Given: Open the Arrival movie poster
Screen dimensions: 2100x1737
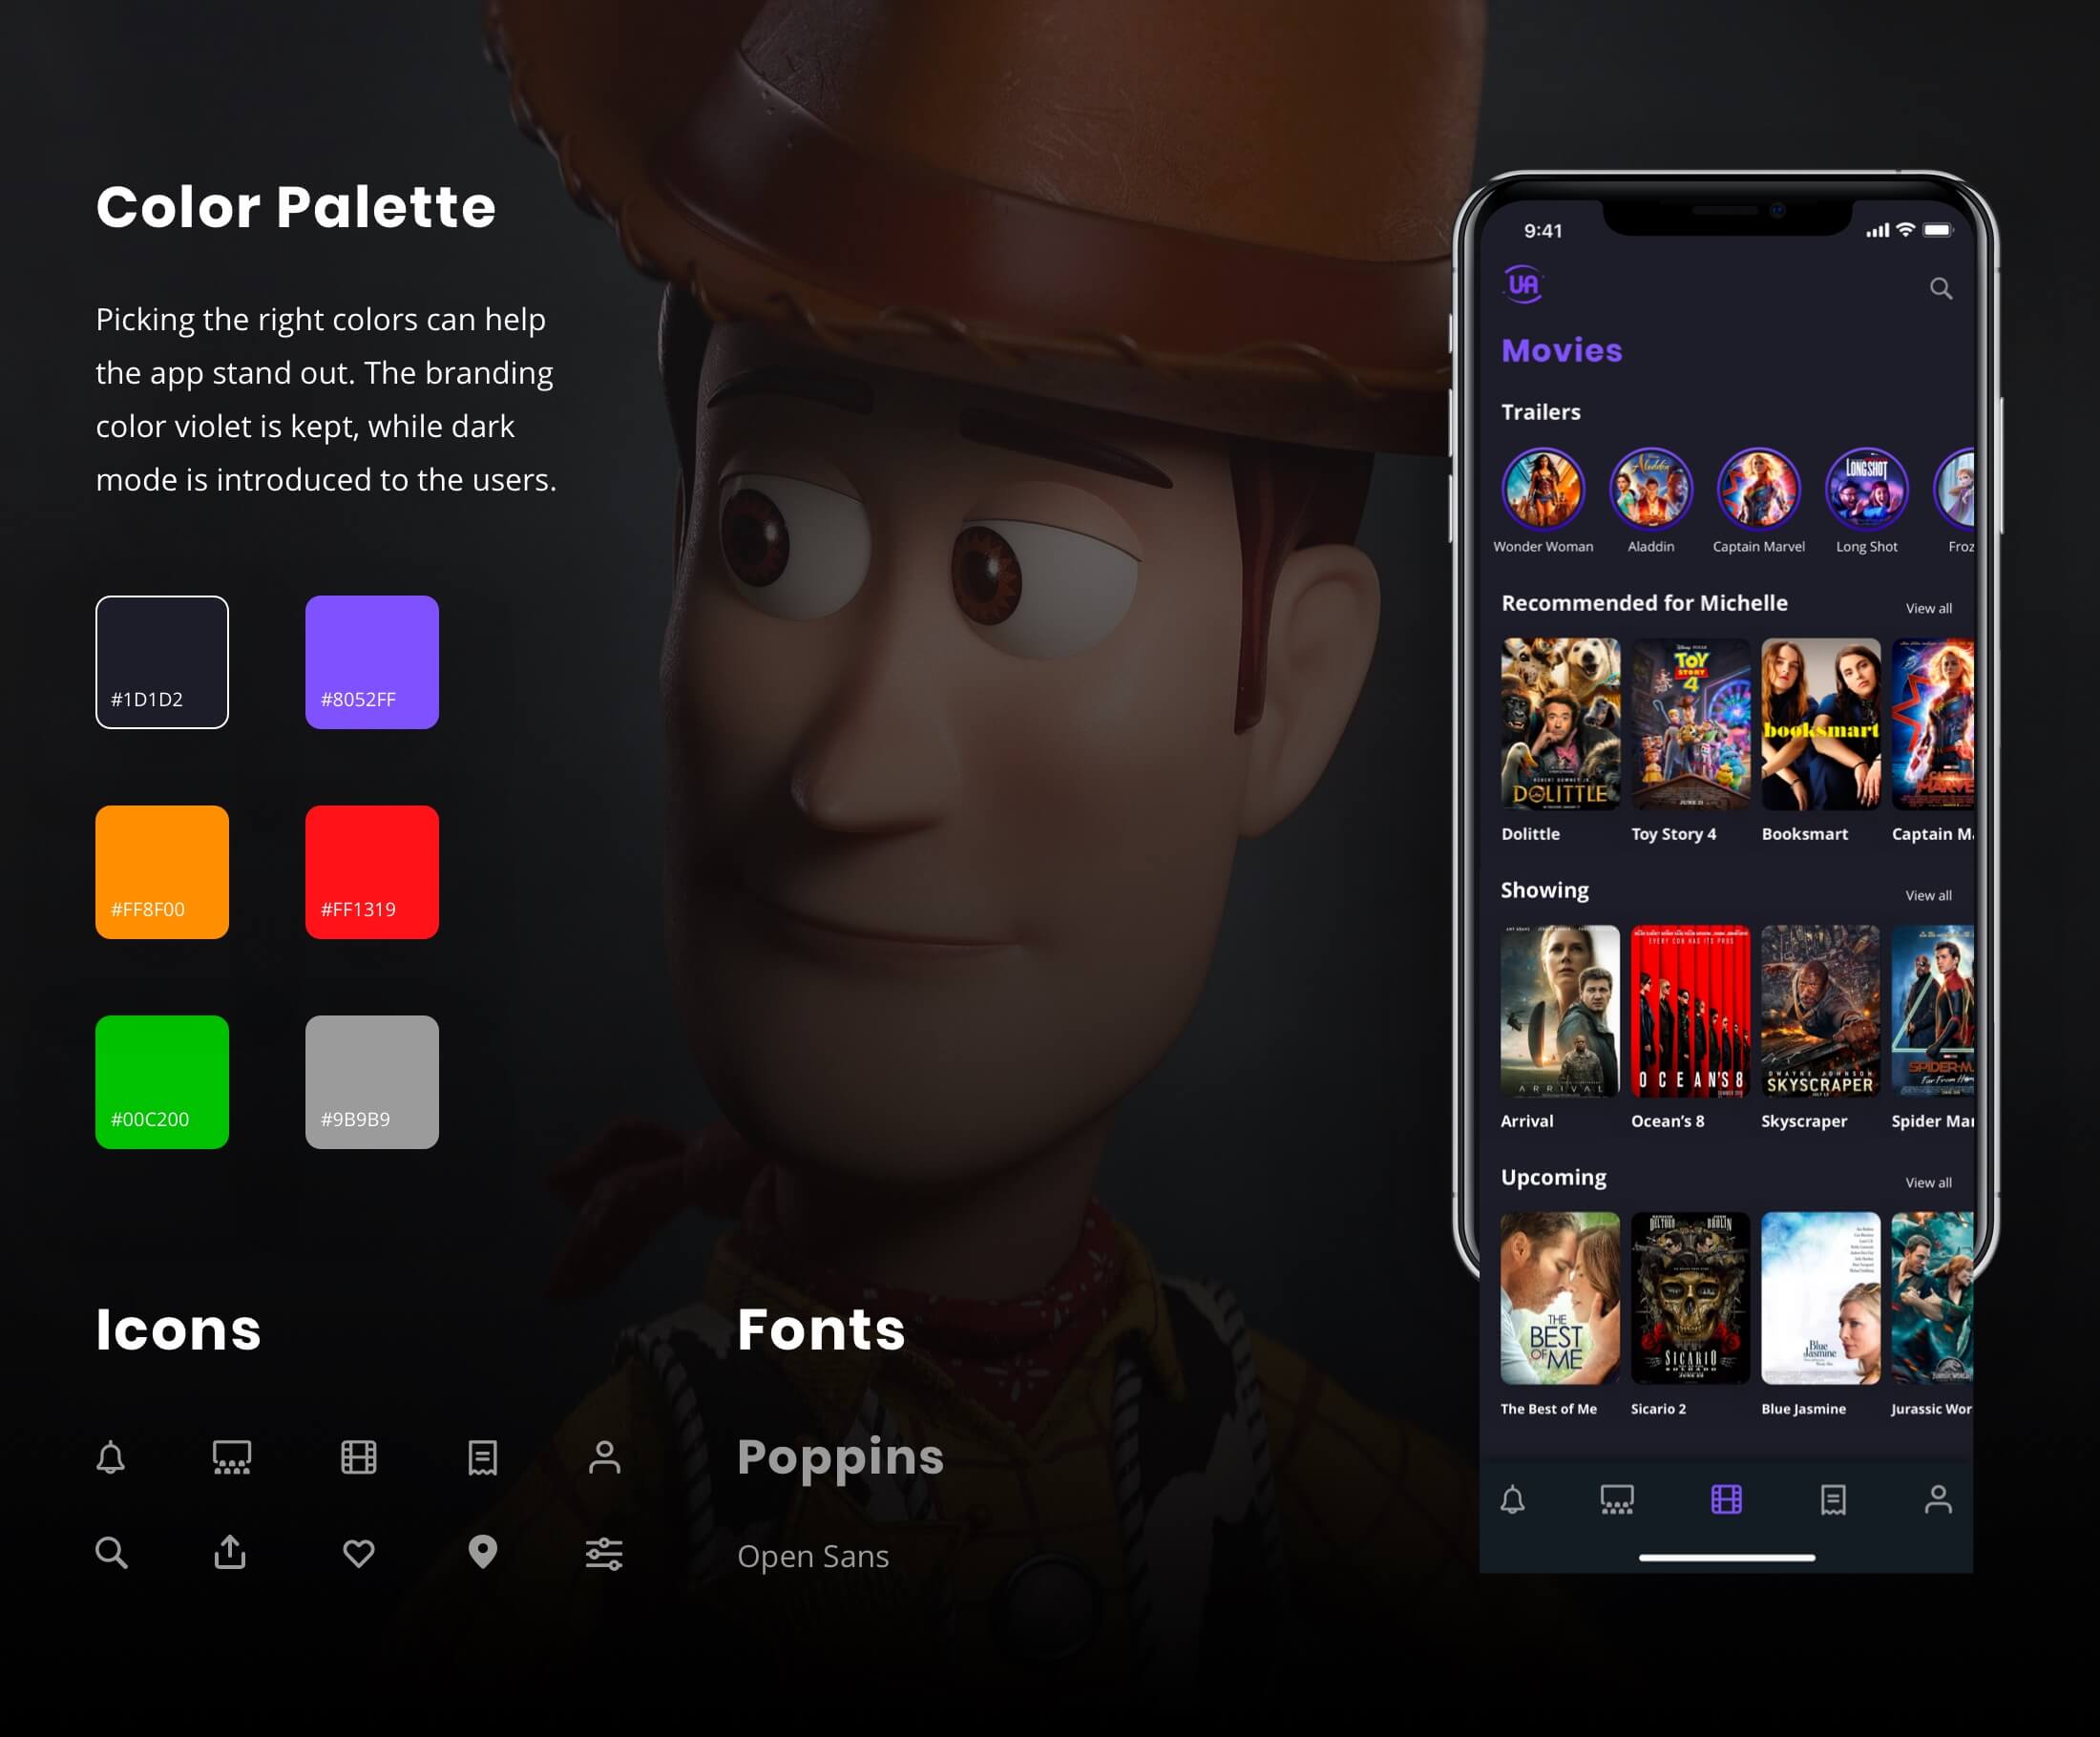Looking at the screenshot, I should coord(1560,1011).
